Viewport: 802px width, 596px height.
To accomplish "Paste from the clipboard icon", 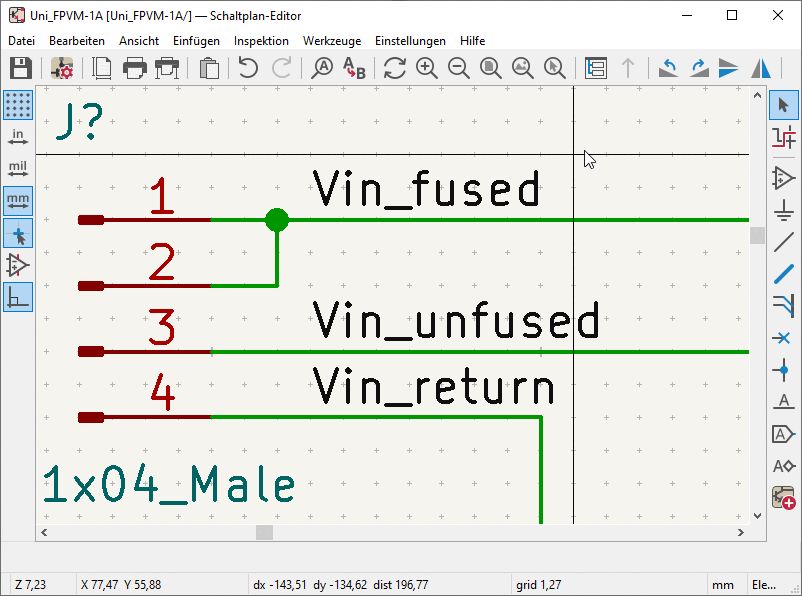I will pos(209,68).
